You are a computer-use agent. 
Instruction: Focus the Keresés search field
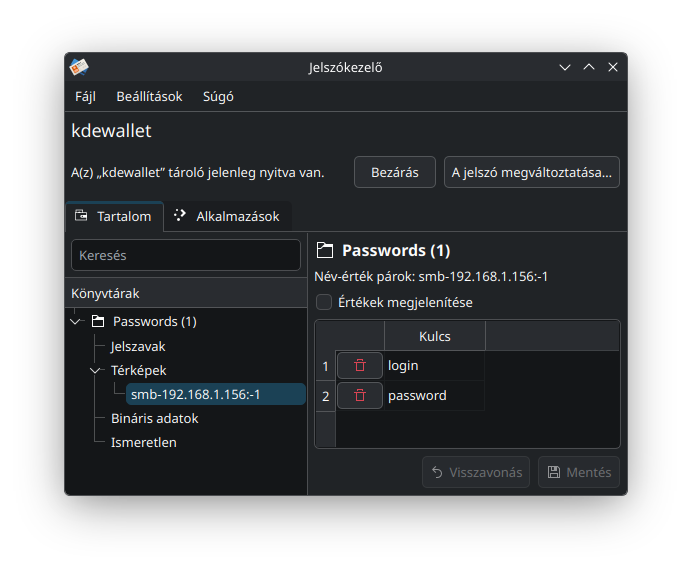pyautogui.click(x=186, y=255)
